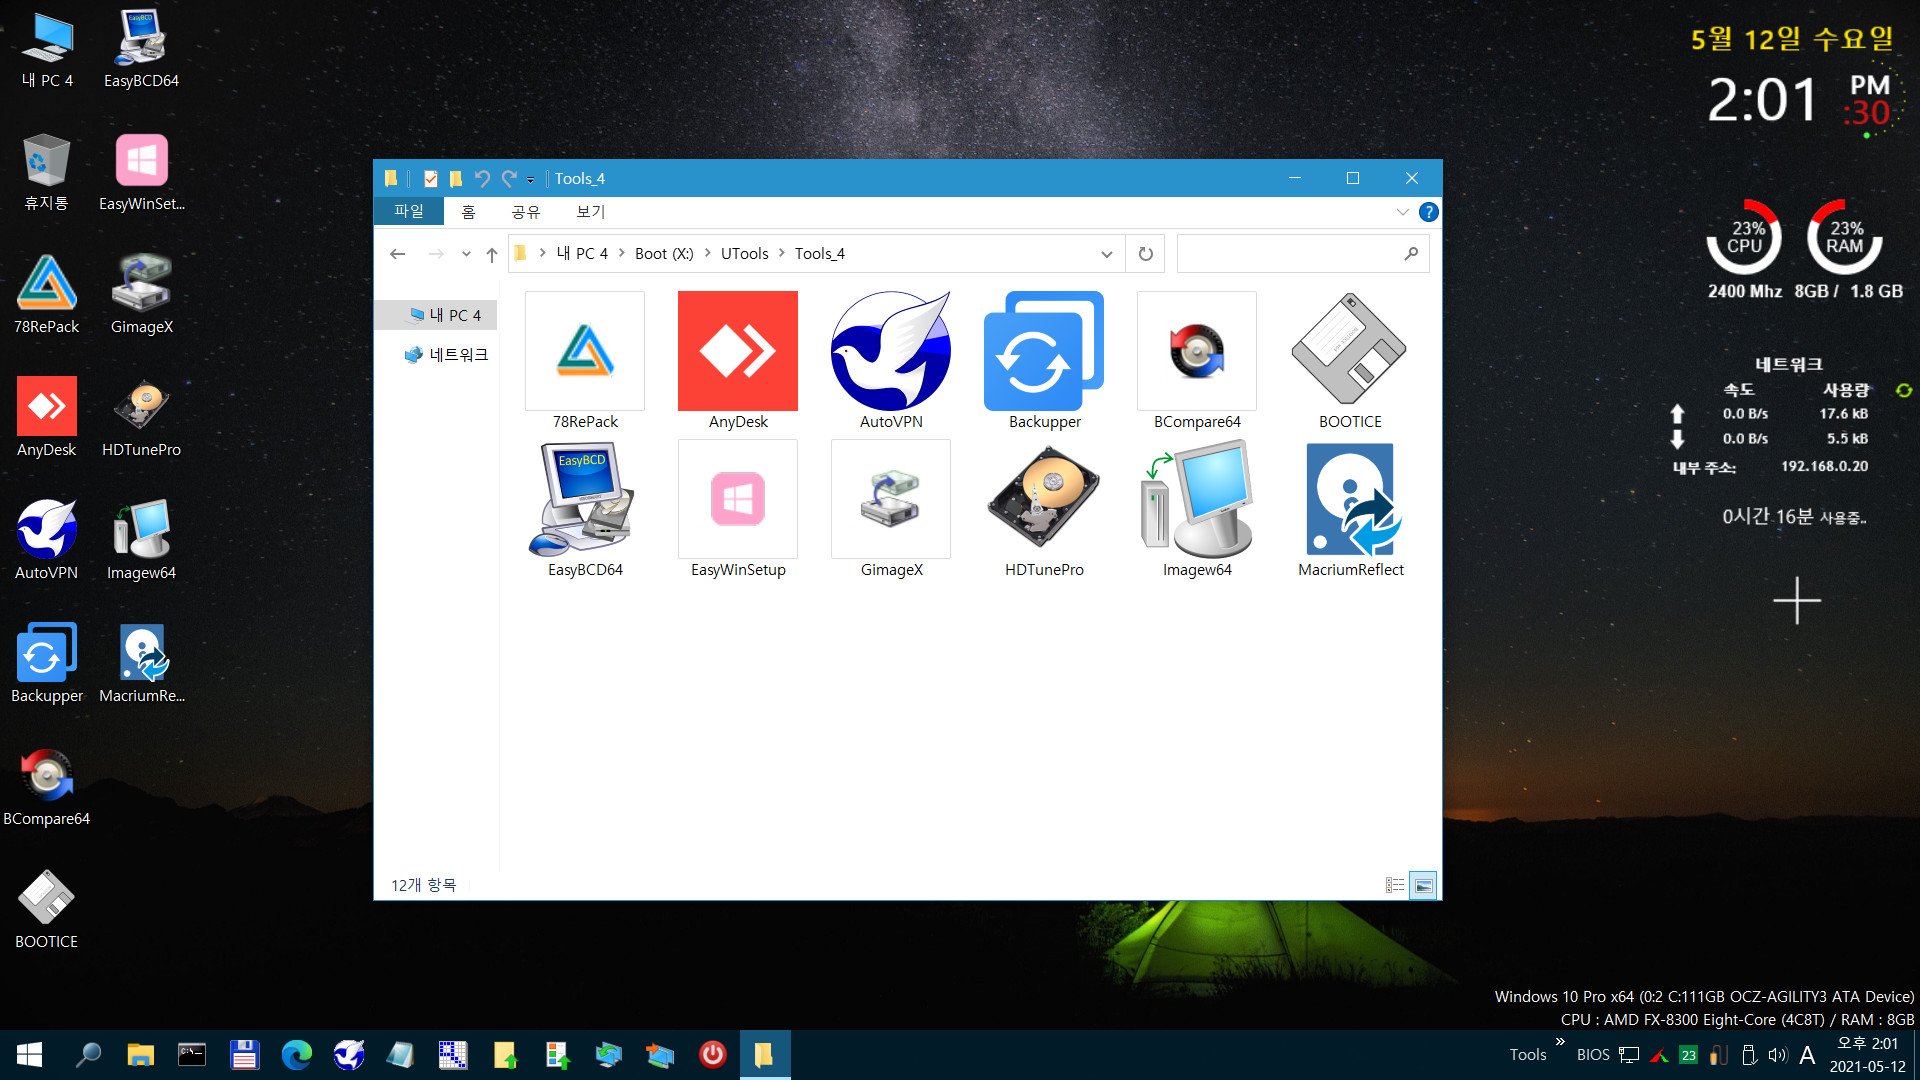Select the GimageX desktop shortcut

(x=141, y=295)
